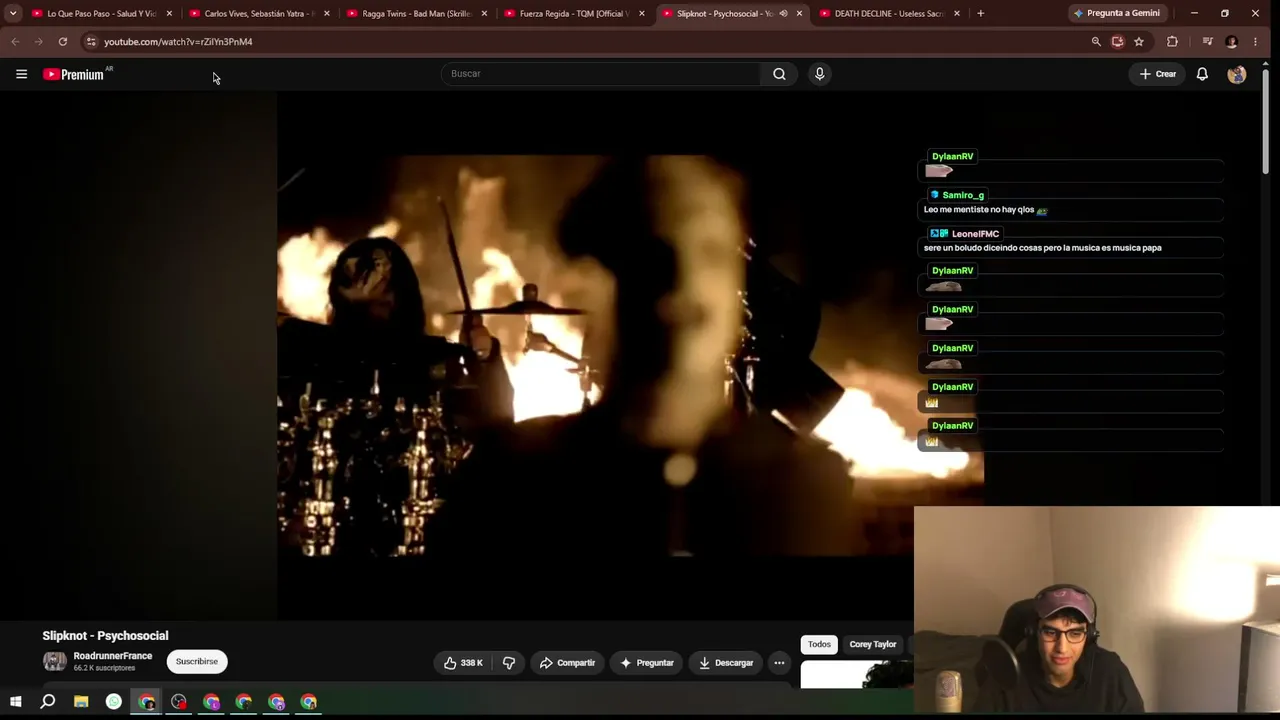This screenshot has width=1280, height=720.
Task: Close the Carlos Vives, Sebastián Yatra tab
Action: point(326,14)
